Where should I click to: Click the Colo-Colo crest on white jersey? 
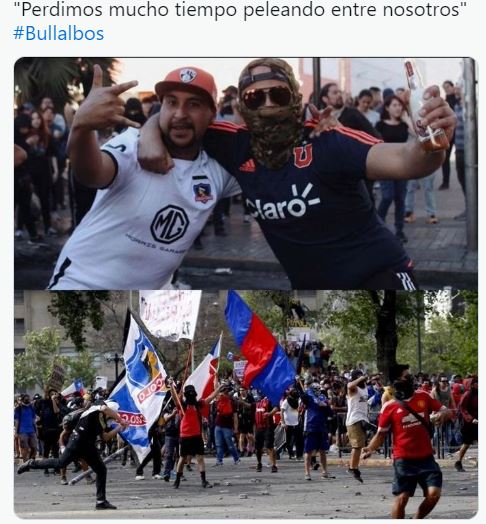click(204, 189)
